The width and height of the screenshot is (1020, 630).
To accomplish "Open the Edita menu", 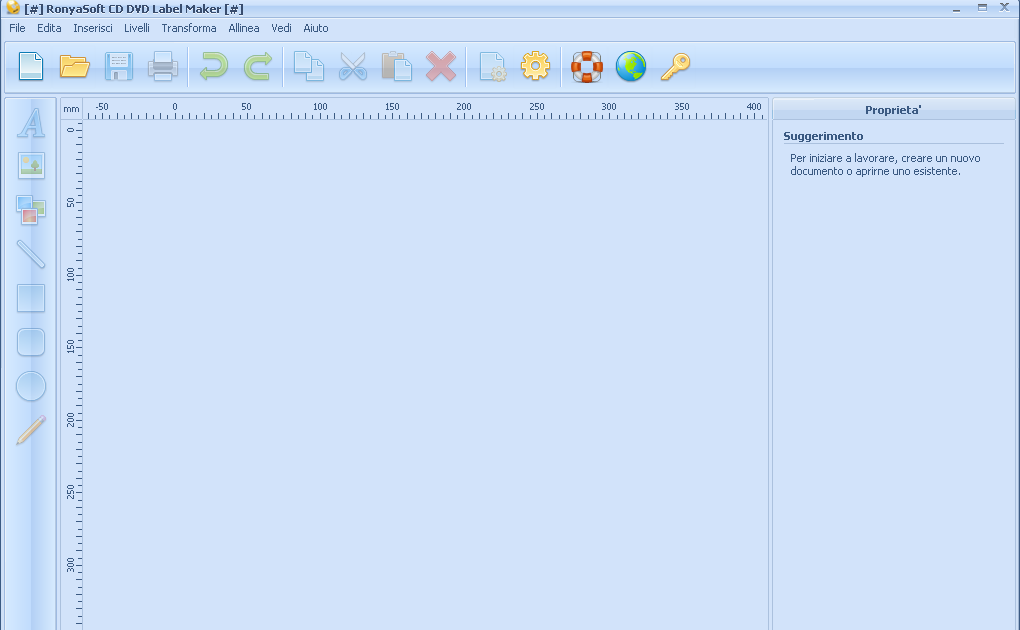I will [x=49, y=28].
